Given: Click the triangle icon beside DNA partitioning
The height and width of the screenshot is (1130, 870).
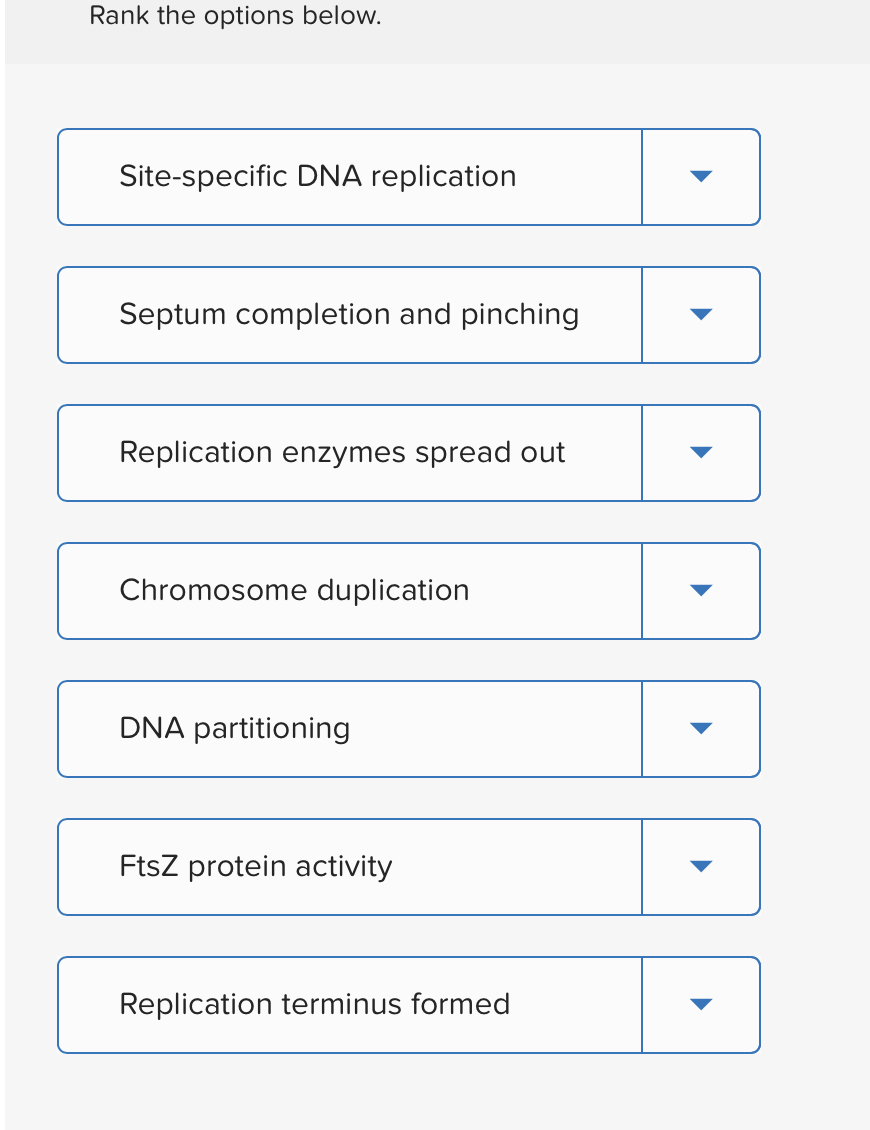Looking at the screenshot, I should click(700, 728).
